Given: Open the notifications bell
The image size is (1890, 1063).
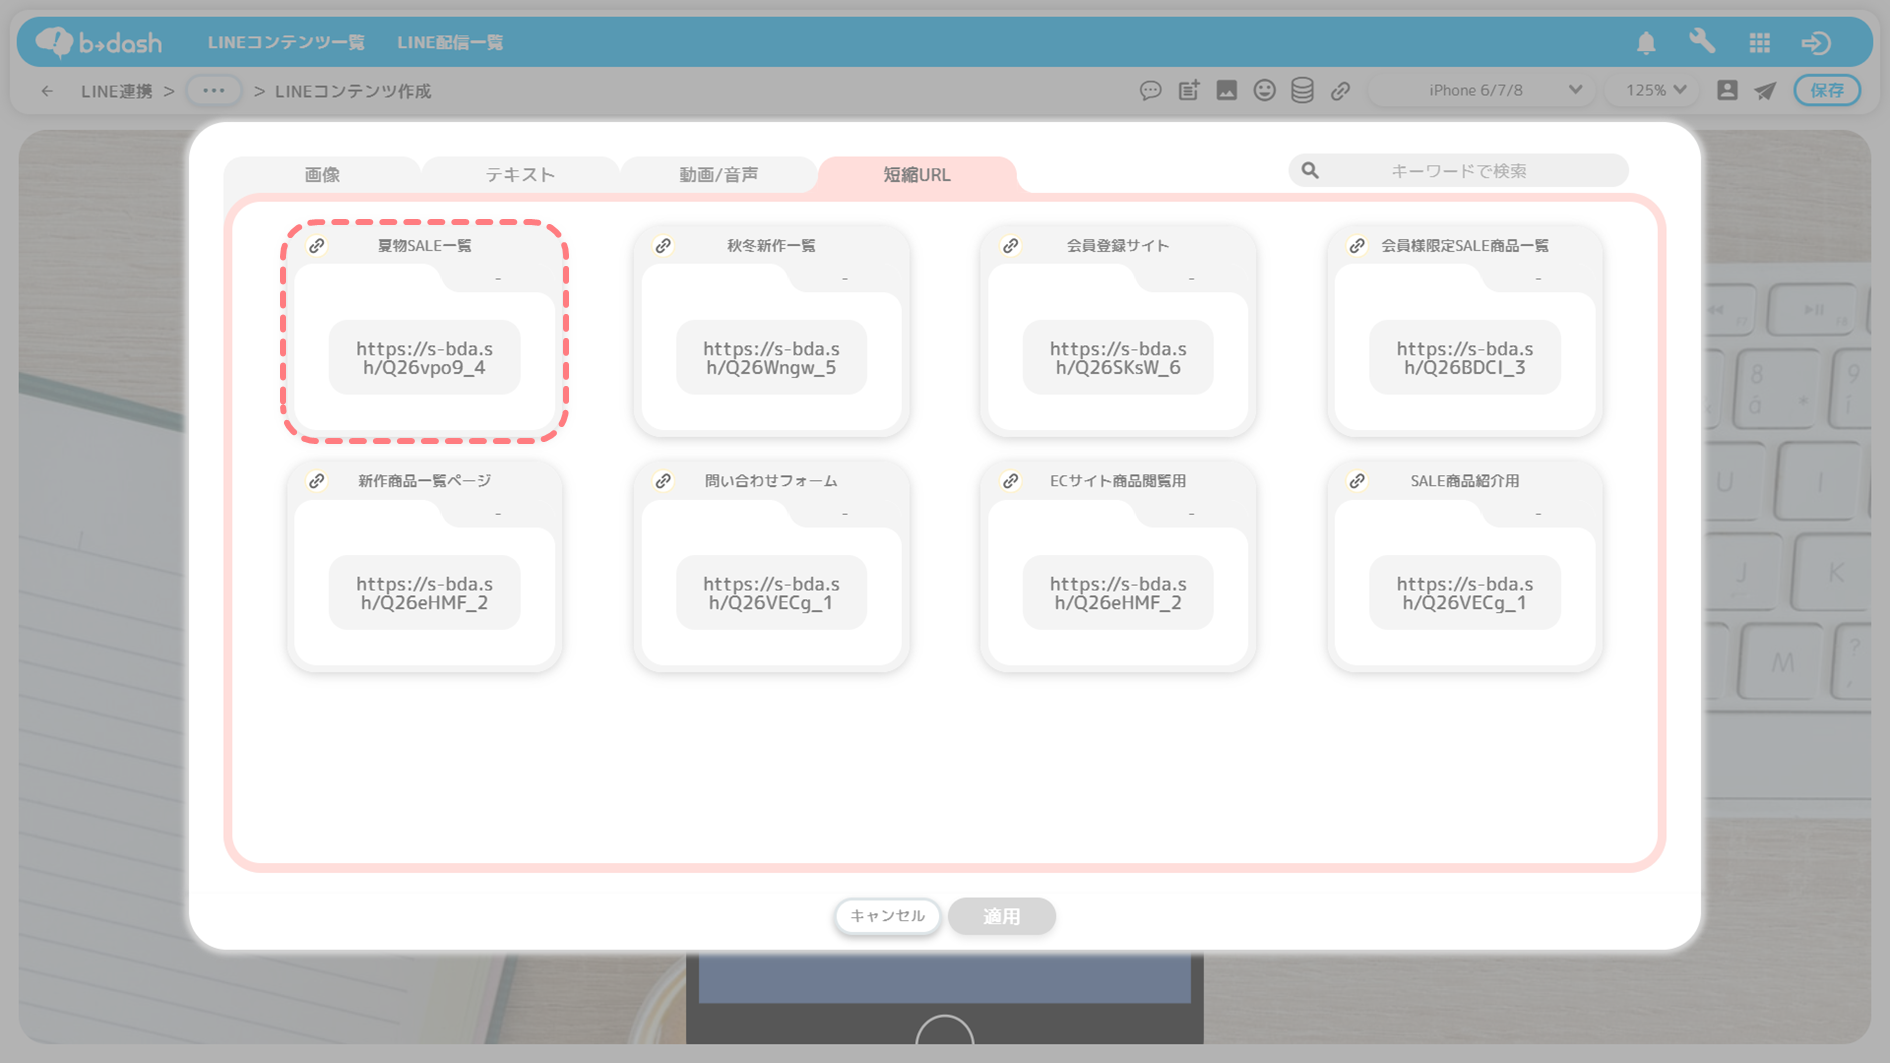Looking at the screenshot, I should [x=1646, y=42].
